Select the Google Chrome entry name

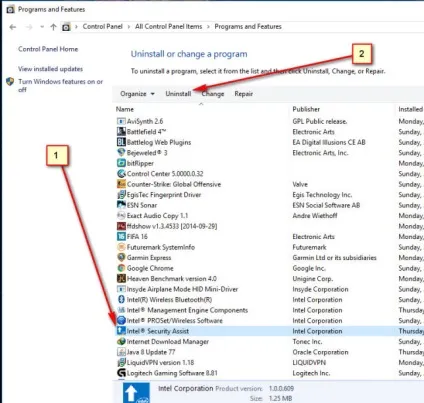[x=150, y=268]
